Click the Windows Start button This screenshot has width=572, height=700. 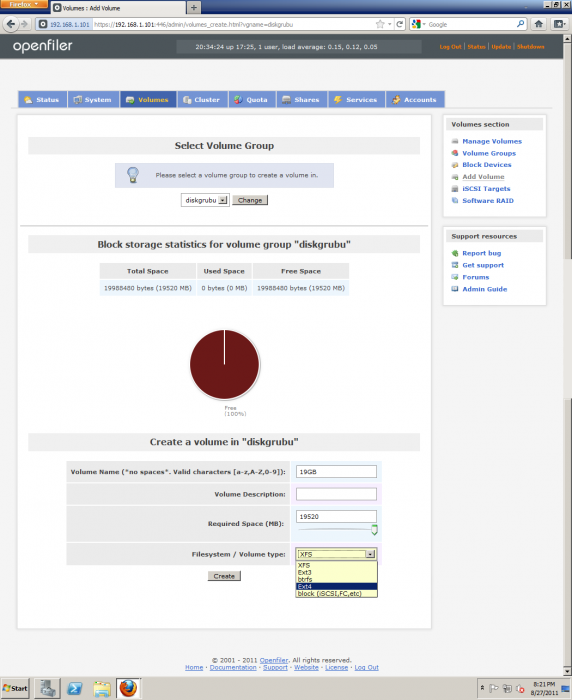[15, 688]
